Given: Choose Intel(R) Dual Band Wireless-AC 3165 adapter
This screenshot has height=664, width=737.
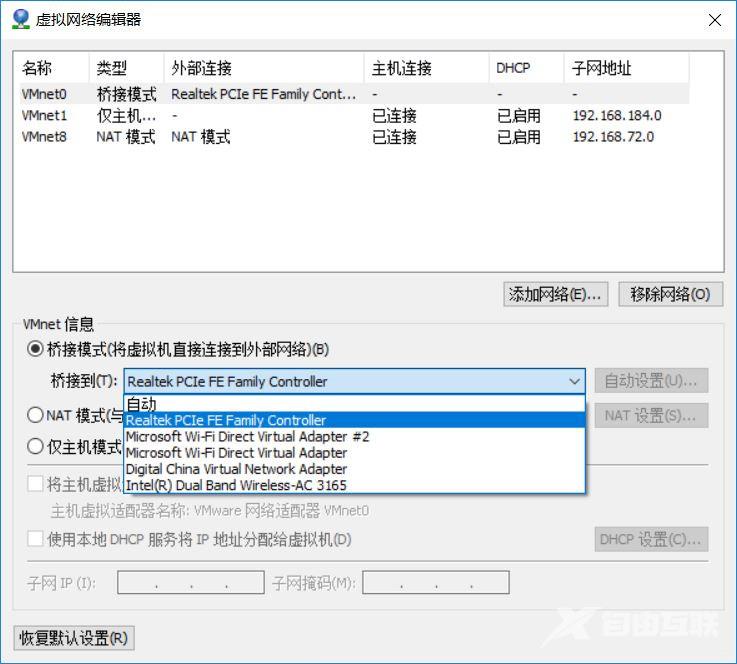Looking at the screenshot, I should pos(236,485).
